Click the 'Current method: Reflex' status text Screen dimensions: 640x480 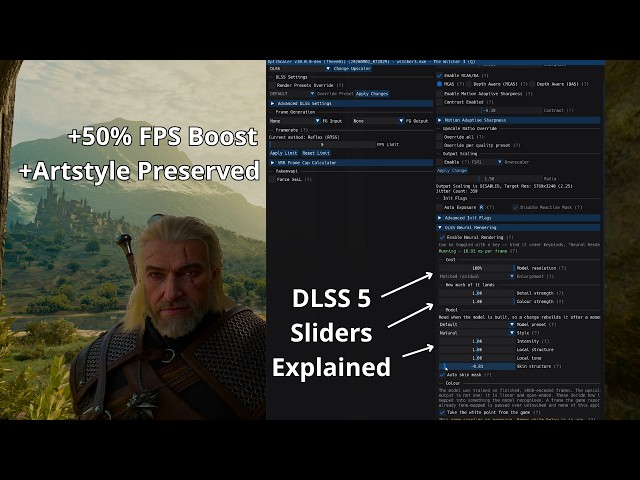(304, 137)
